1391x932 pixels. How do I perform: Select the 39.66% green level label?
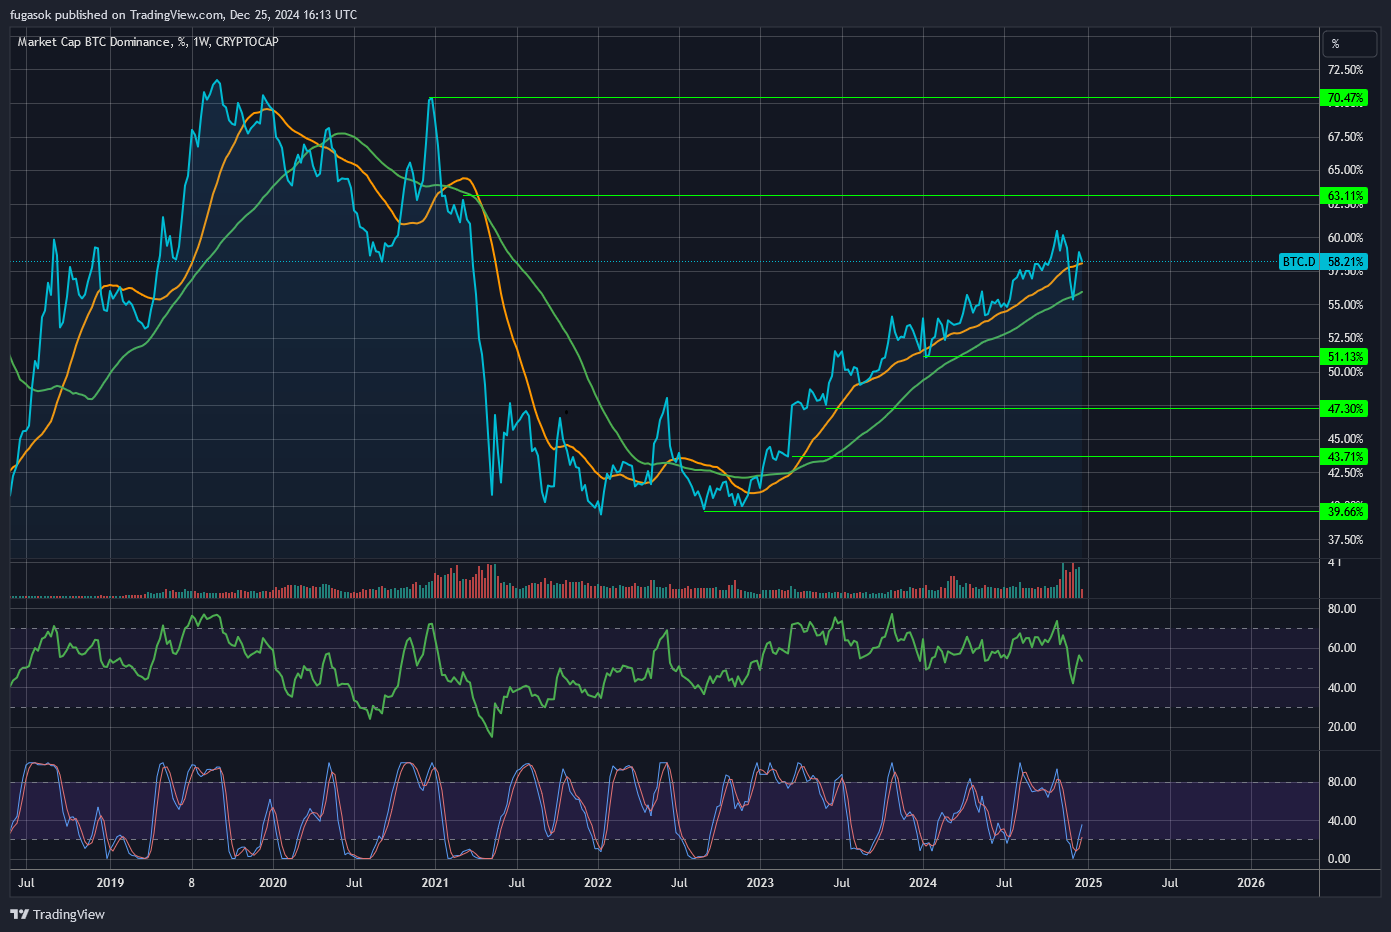point(1345,512)
